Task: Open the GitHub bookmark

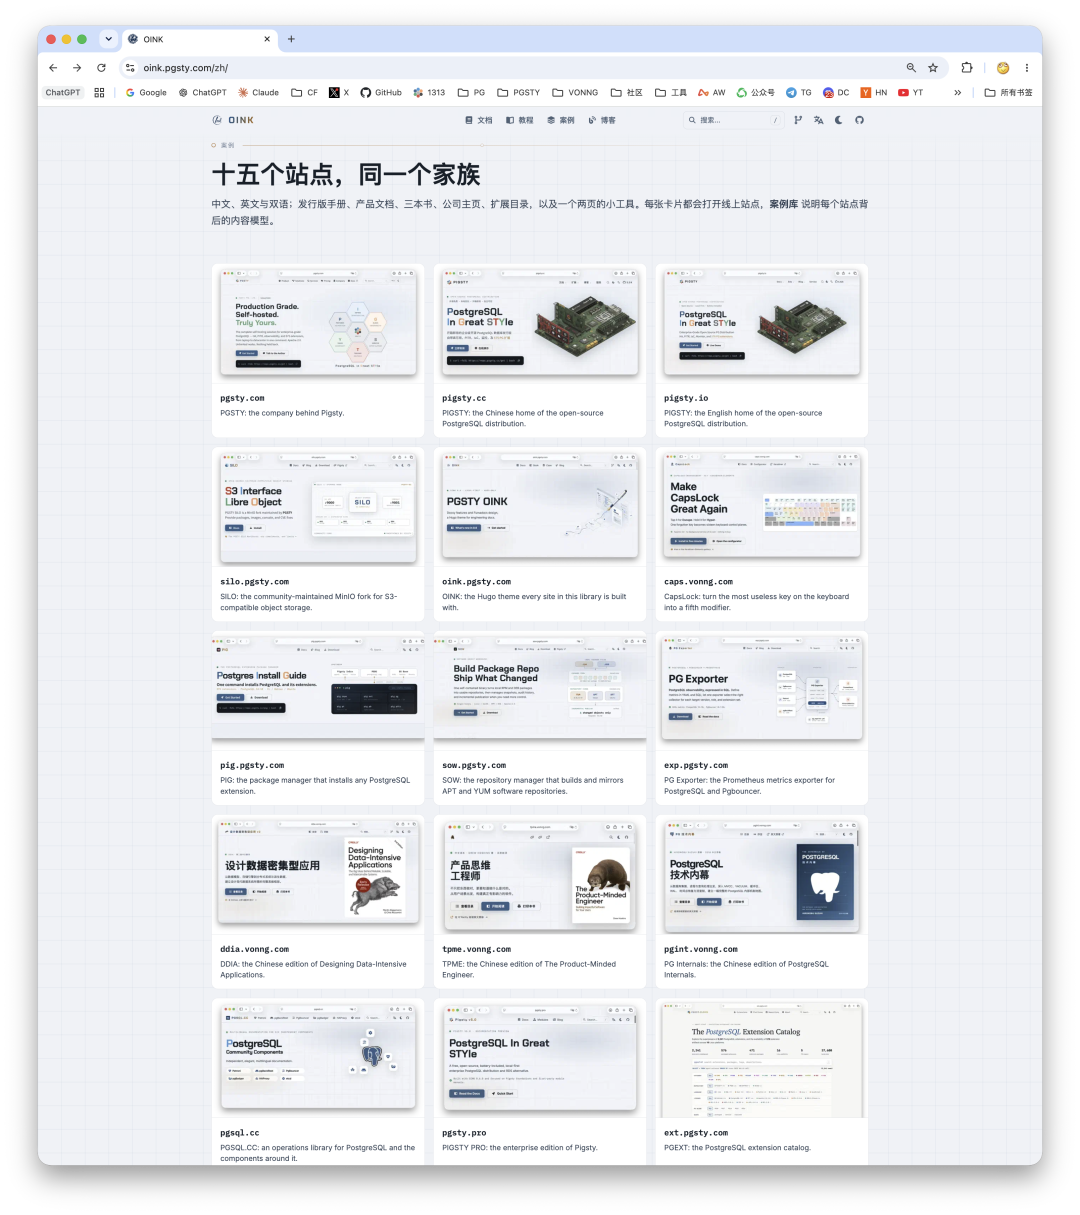Action: [381, 93]
